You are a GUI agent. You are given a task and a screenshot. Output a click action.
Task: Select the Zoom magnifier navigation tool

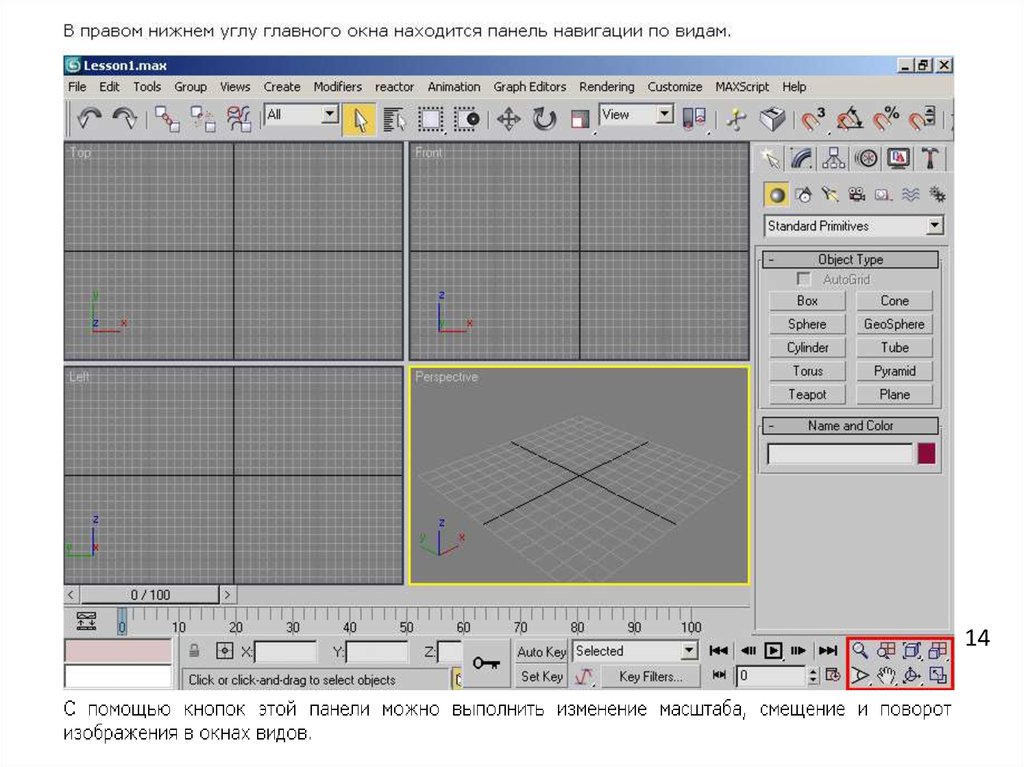coord(859,650)
